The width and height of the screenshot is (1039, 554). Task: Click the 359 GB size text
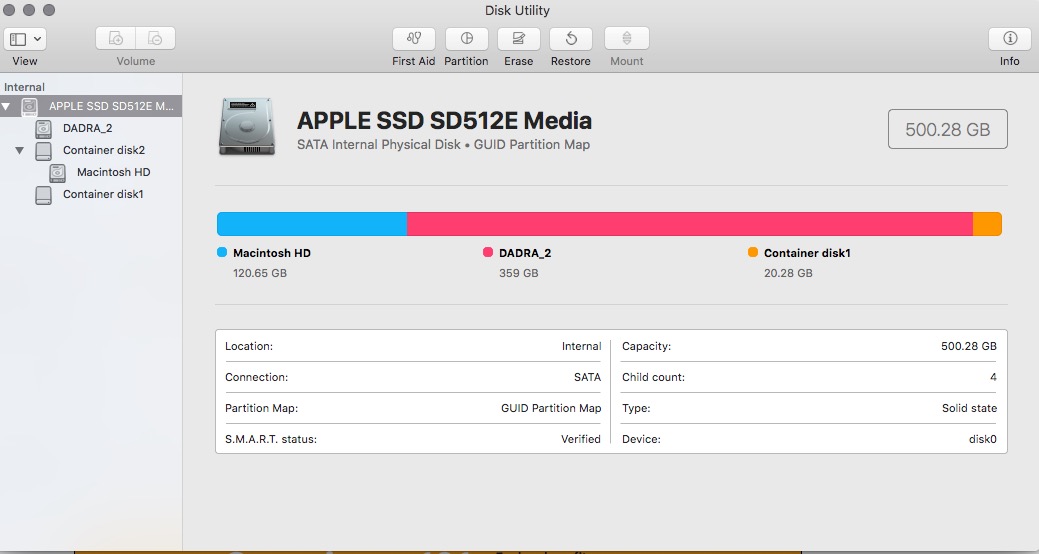click(519, 273)
